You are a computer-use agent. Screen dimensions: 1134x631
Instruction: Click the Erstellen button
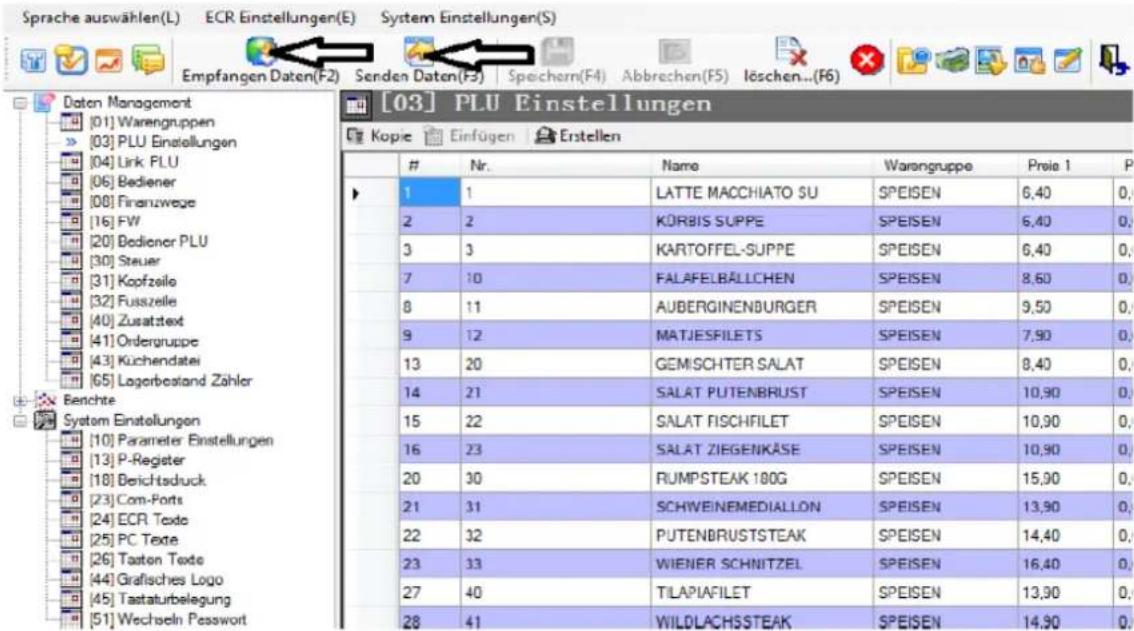(578, 135)
